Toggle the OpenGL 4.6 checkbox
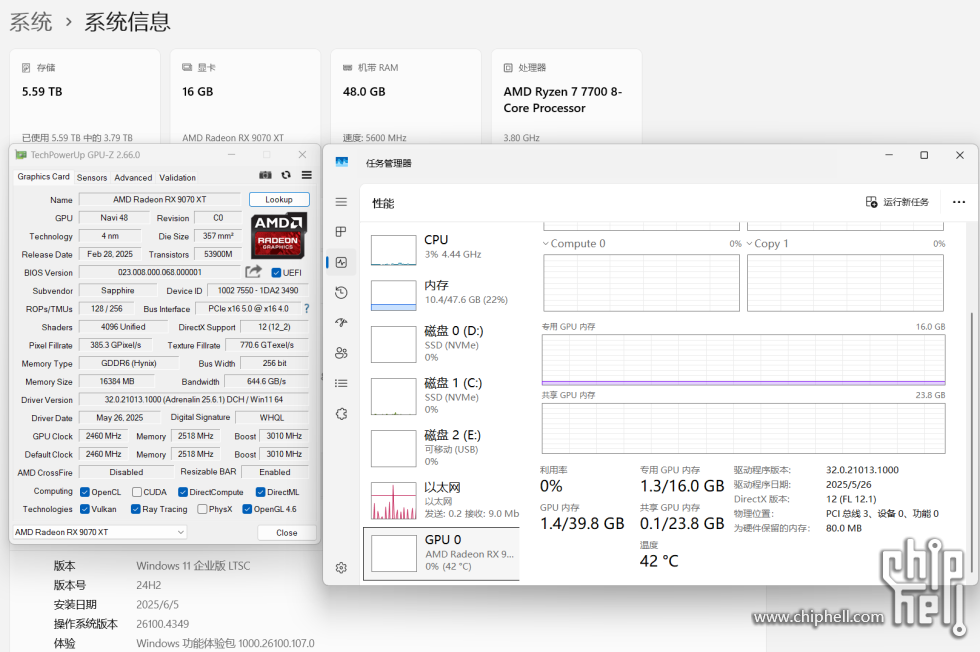 click(247, 509)
